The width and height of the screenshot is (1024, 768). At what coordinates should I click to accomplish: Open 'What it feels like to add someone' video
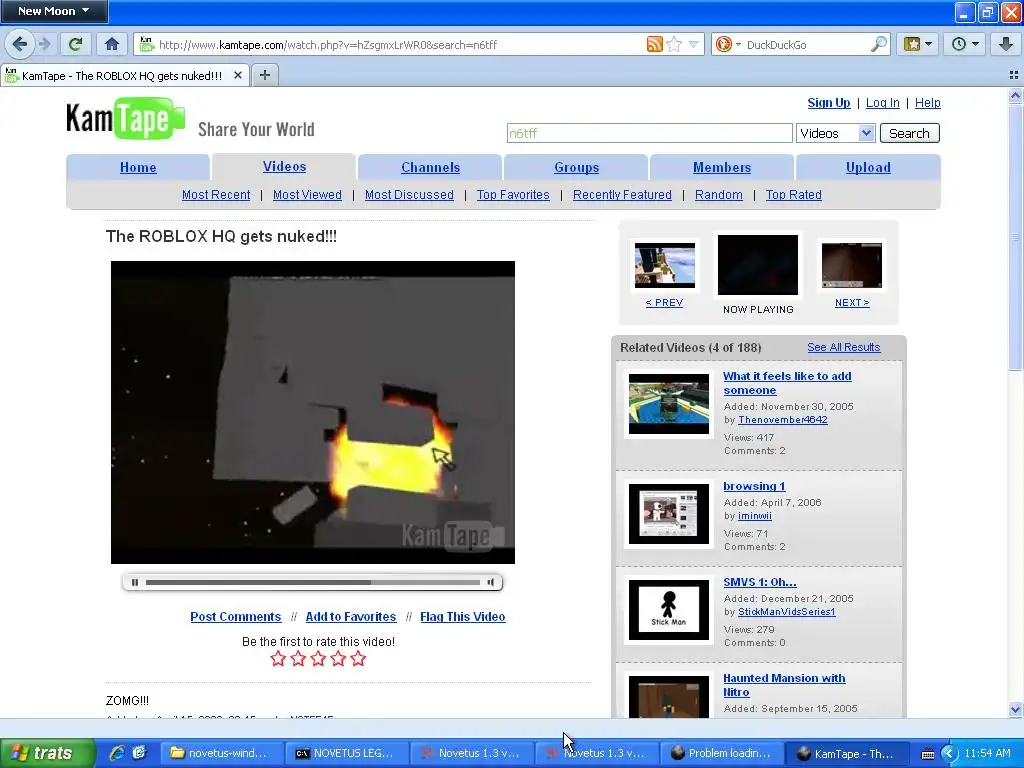click(x=787, y=383)
